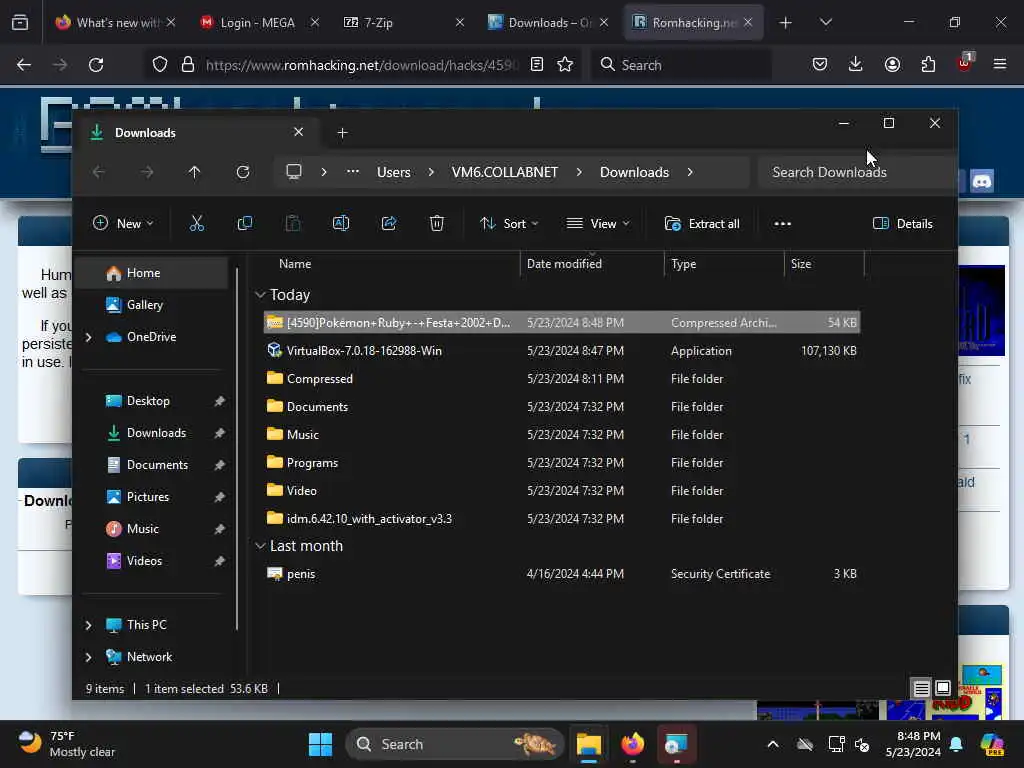Select the Downloads tab in Explorer
Viewport: 1024px width, 768px height.
click(x=198, y=133)
